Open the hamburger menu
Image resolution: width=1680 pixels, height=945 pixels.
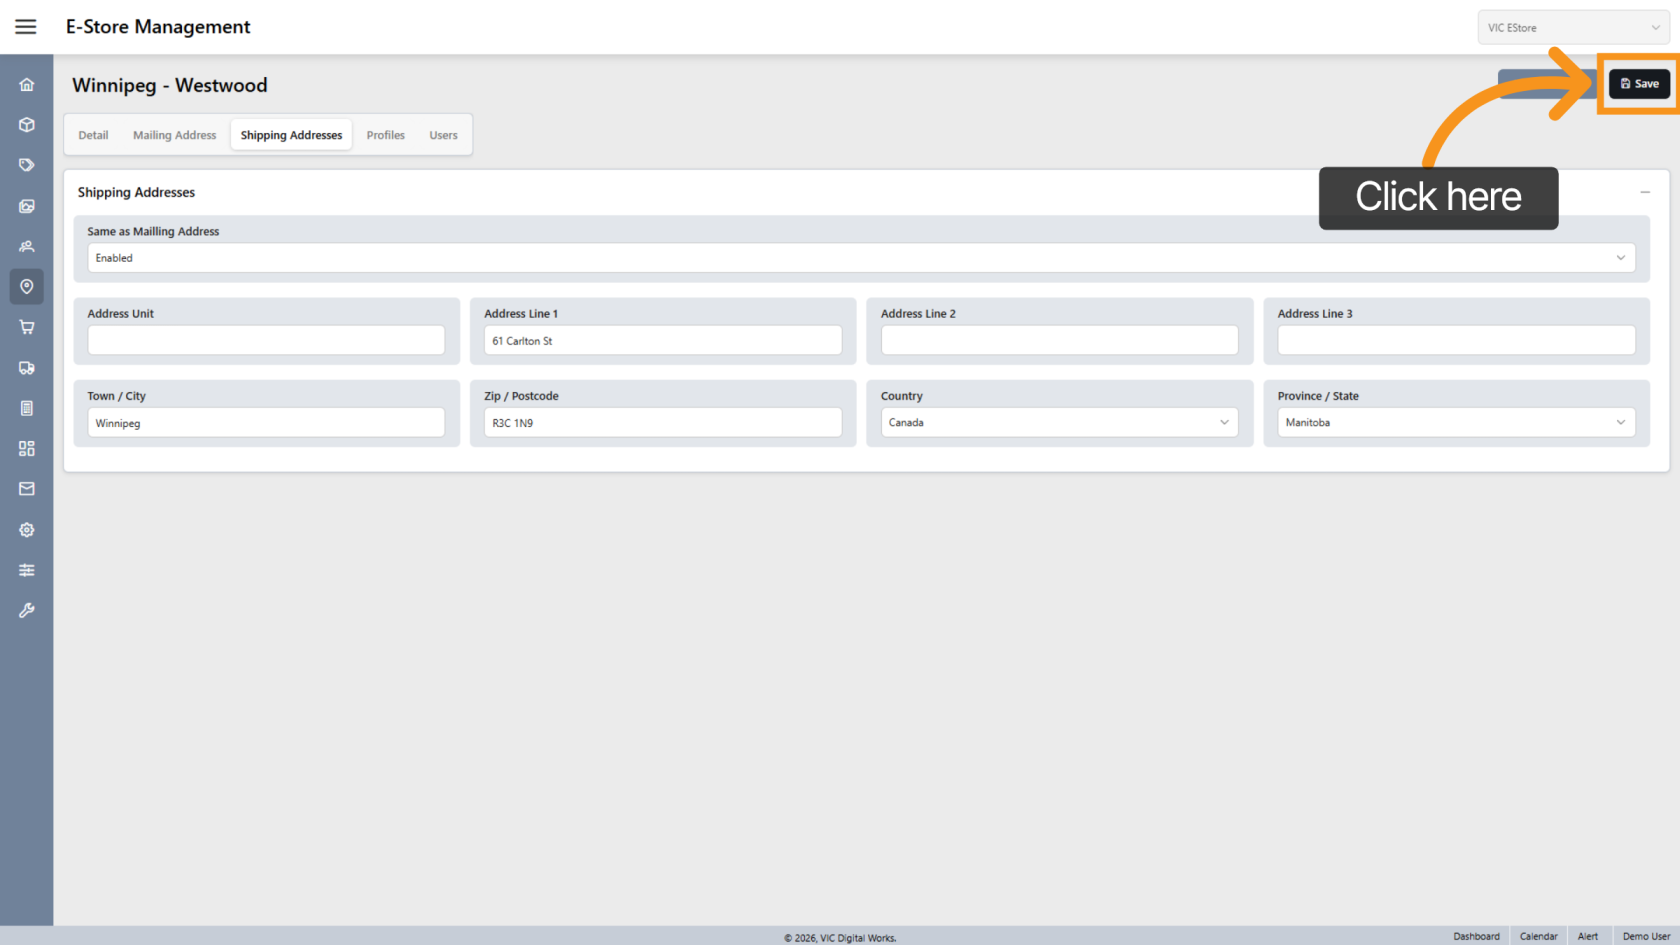point(26,27)
